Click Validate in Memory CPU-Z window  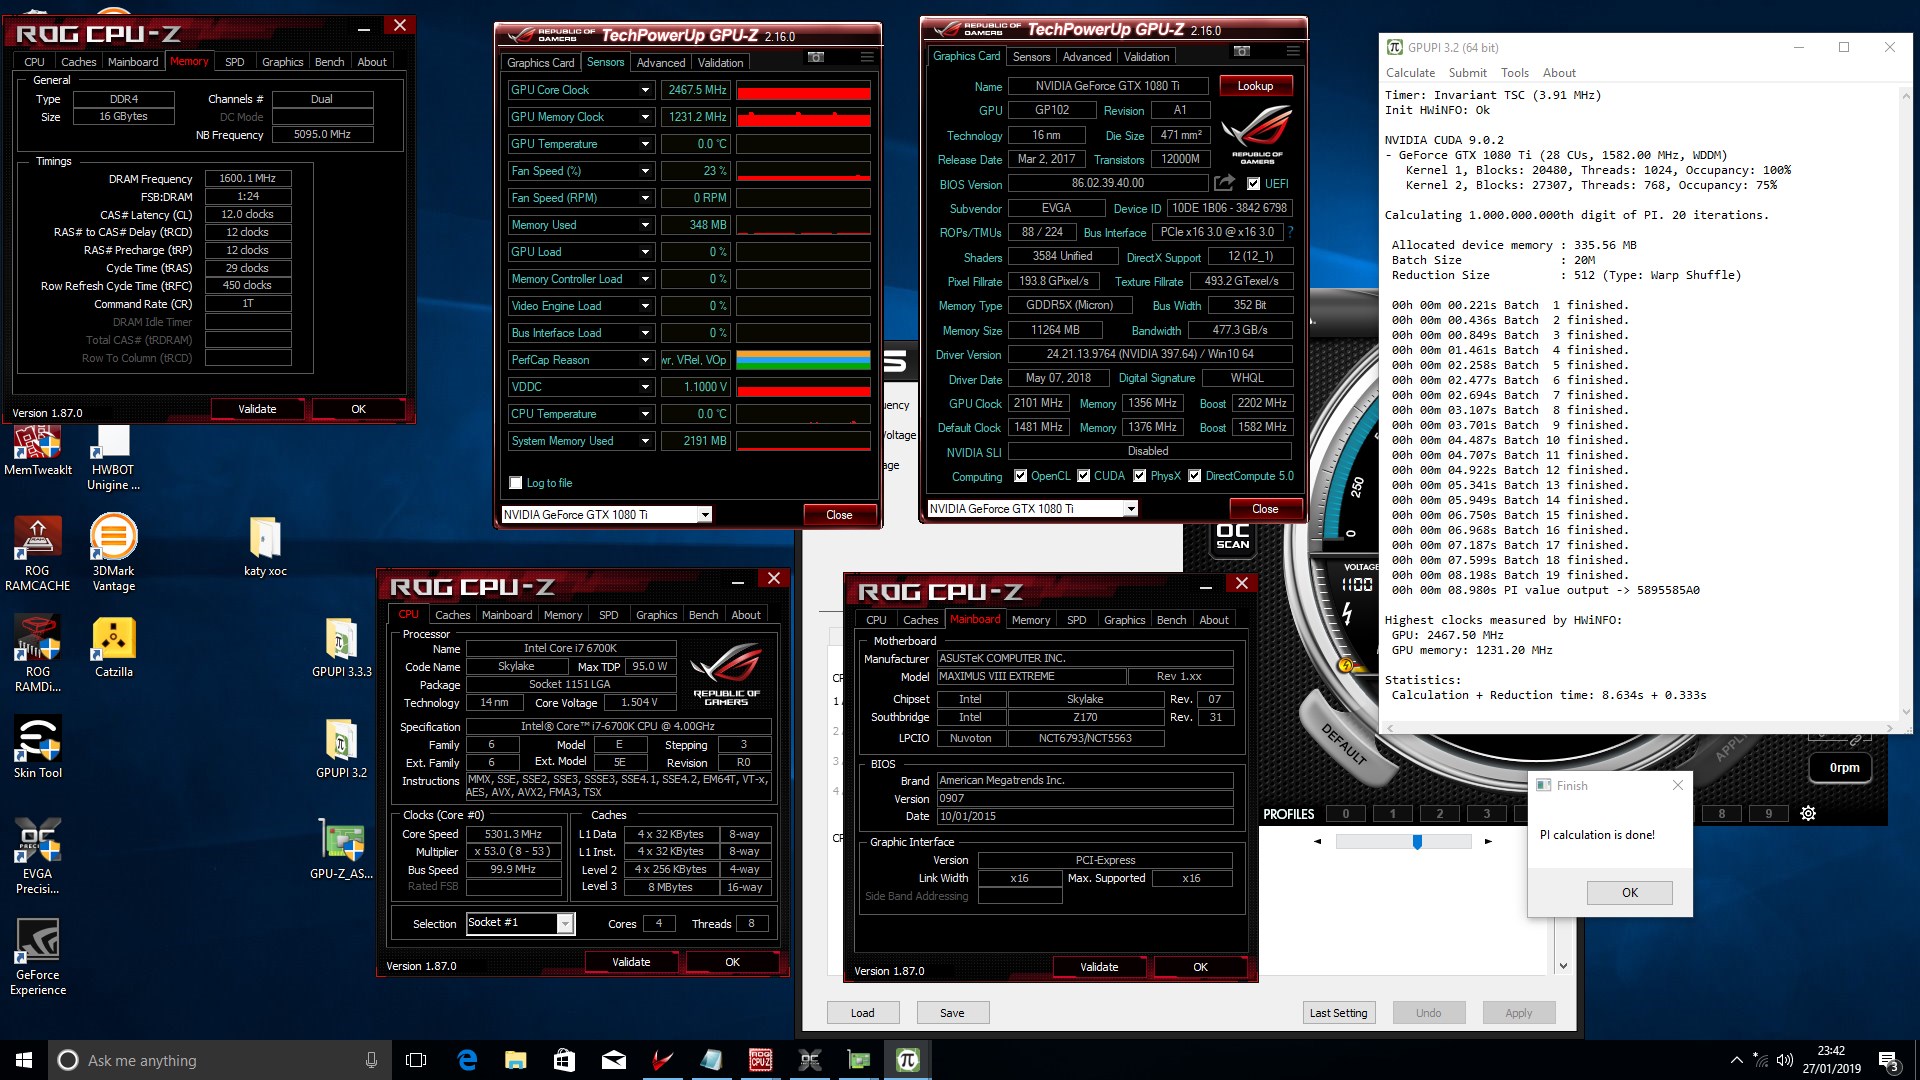coord(257,409)
